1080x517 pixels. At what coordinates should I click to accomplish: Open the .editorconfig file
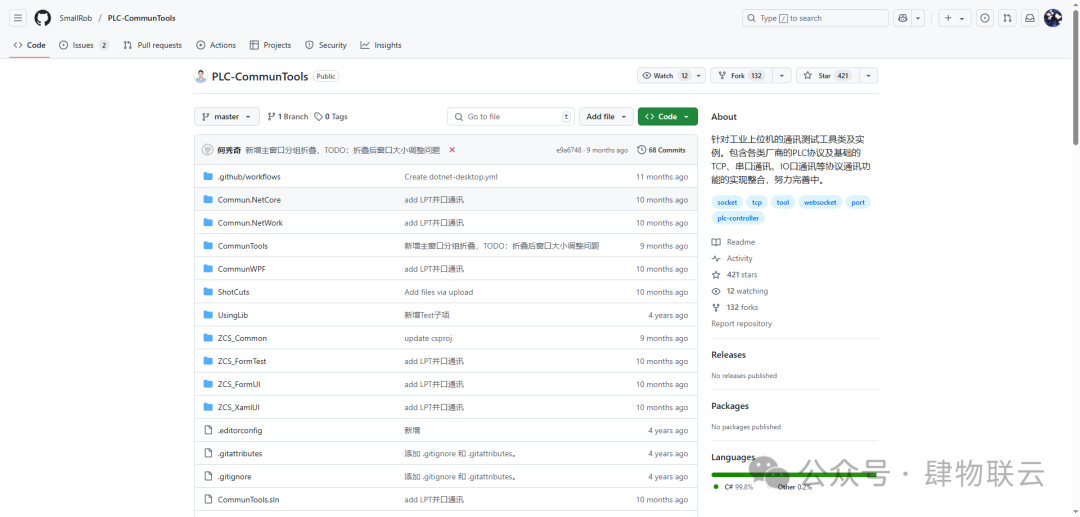240,430
